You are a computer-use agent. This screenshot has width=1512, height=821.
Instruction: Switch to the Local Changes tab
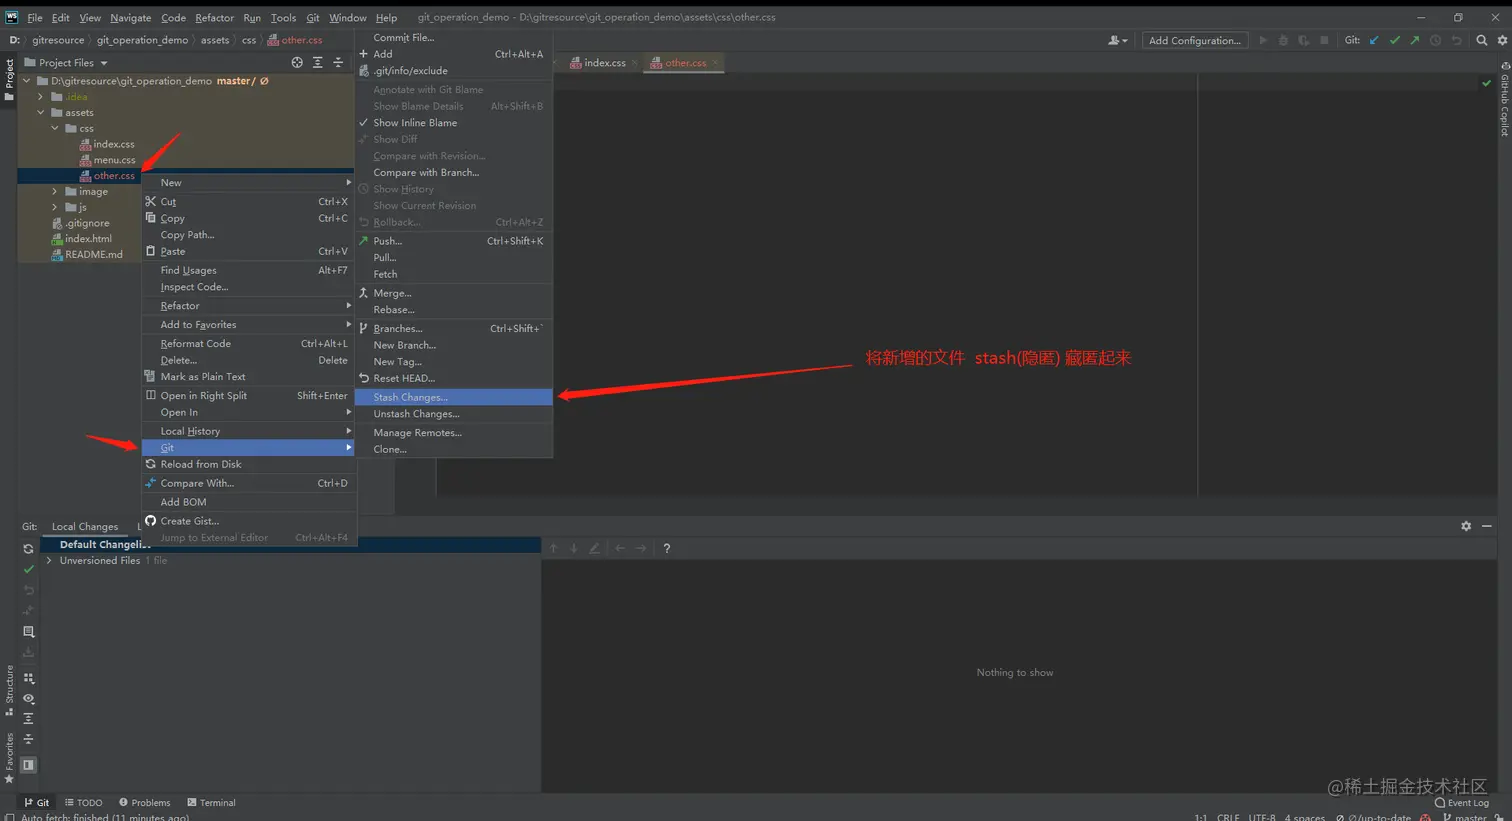(85, 526)
